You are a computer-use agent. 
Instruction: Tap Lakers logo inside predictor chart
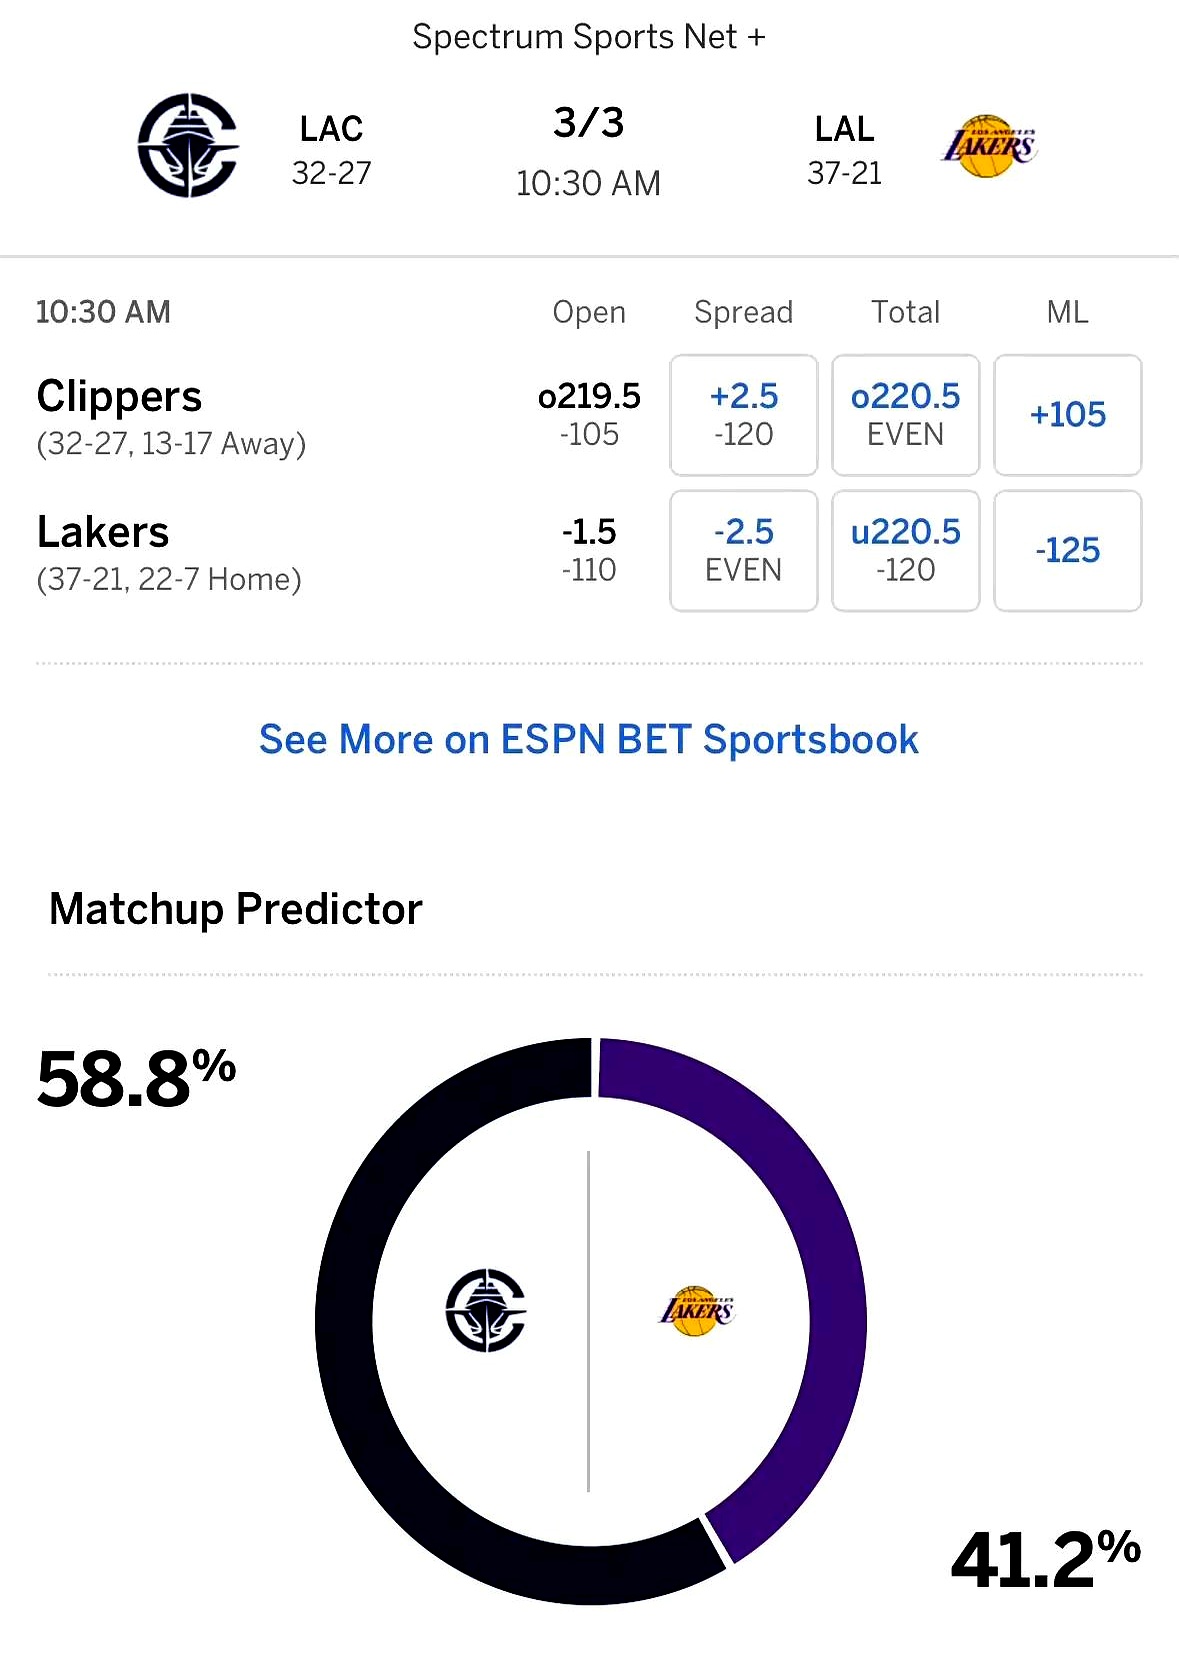pyautogui.click(x=697, y=1310)
